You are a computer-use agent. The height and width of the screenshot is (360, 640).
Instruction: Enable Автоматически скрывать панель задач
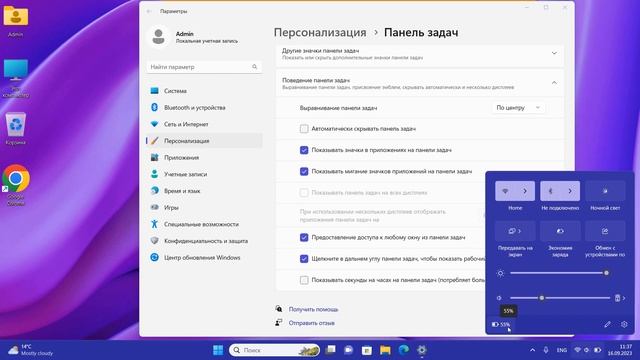tap(304, 129)
